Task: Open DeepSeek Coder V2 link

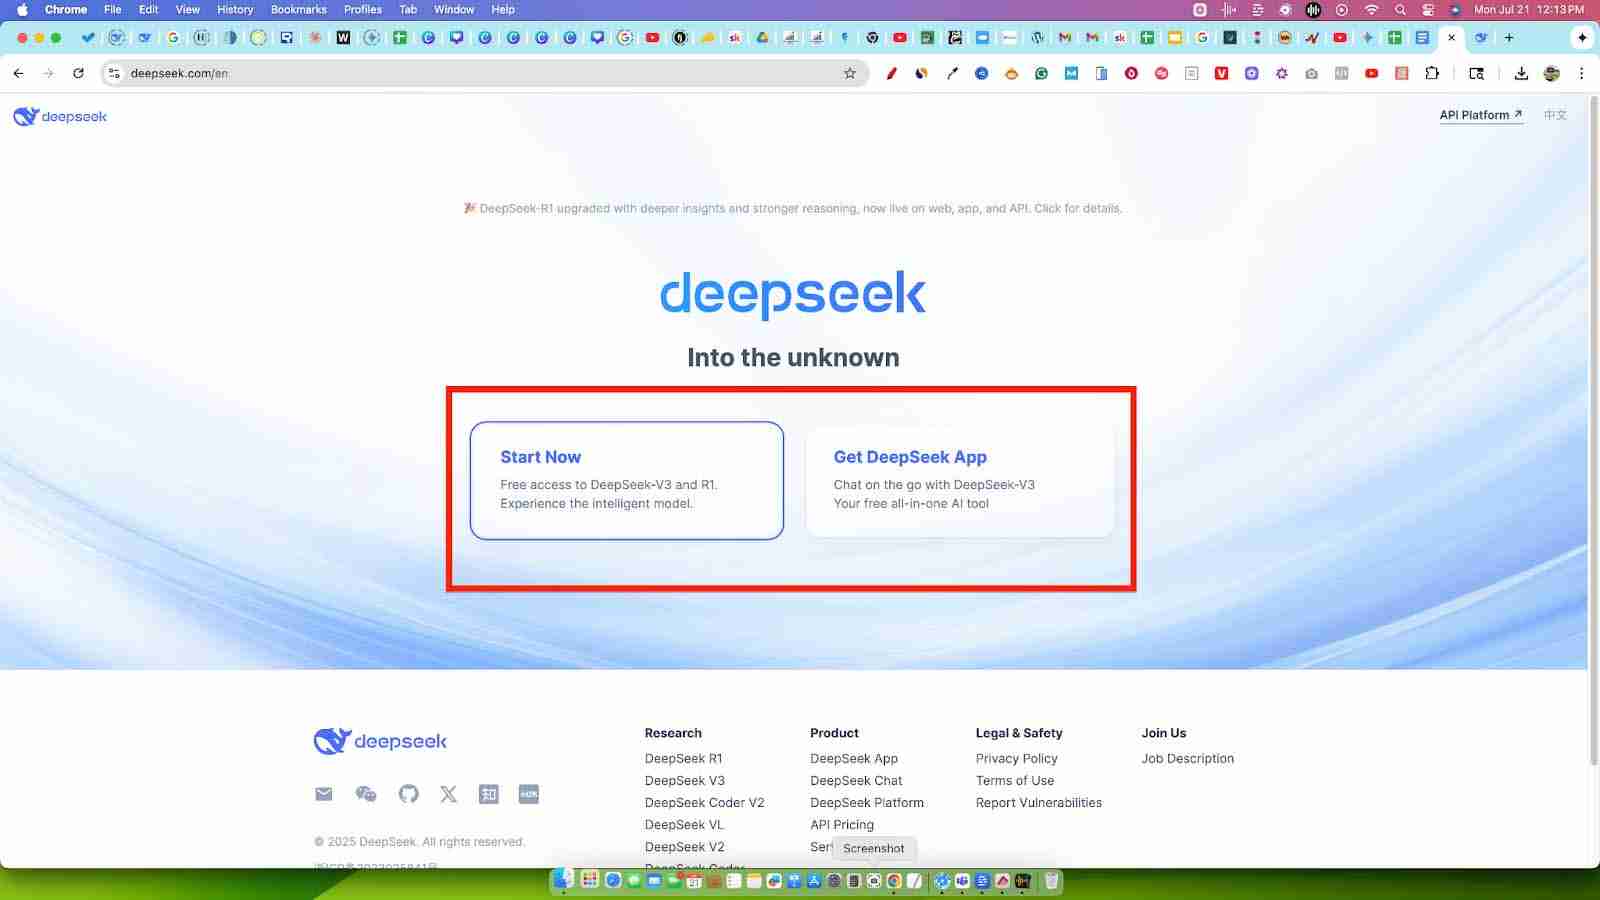Action: click(705, 803)
